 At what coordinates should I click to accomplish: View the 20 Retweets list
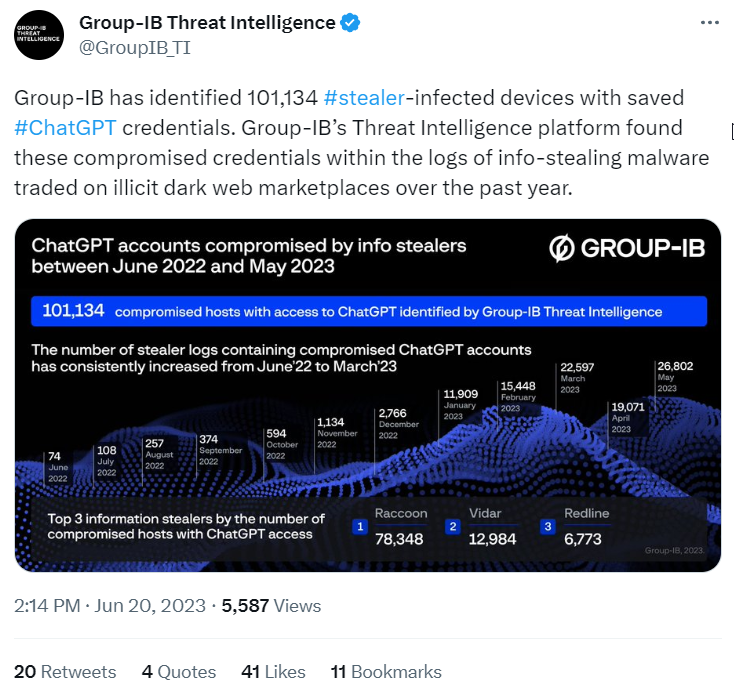pos(65,672)
